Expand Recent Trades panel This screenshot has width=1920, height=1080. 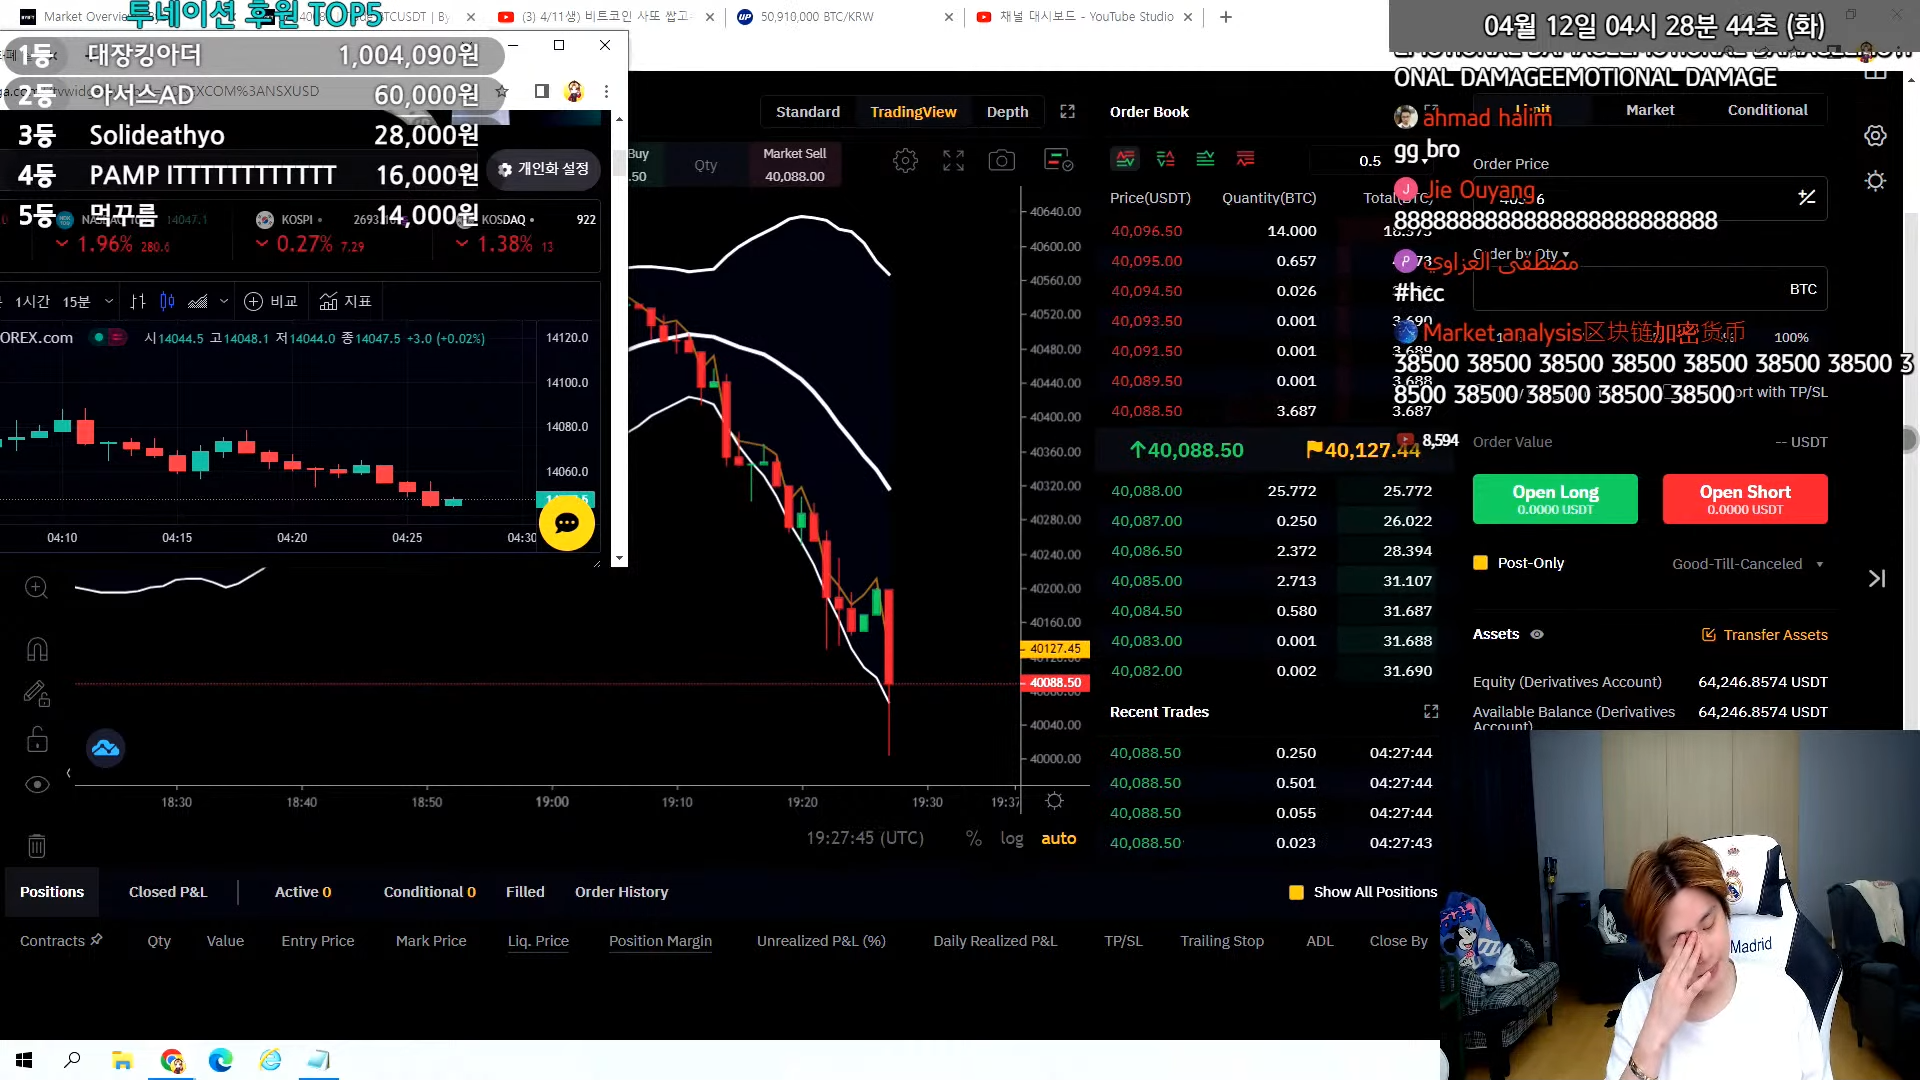click(1431, 711)
